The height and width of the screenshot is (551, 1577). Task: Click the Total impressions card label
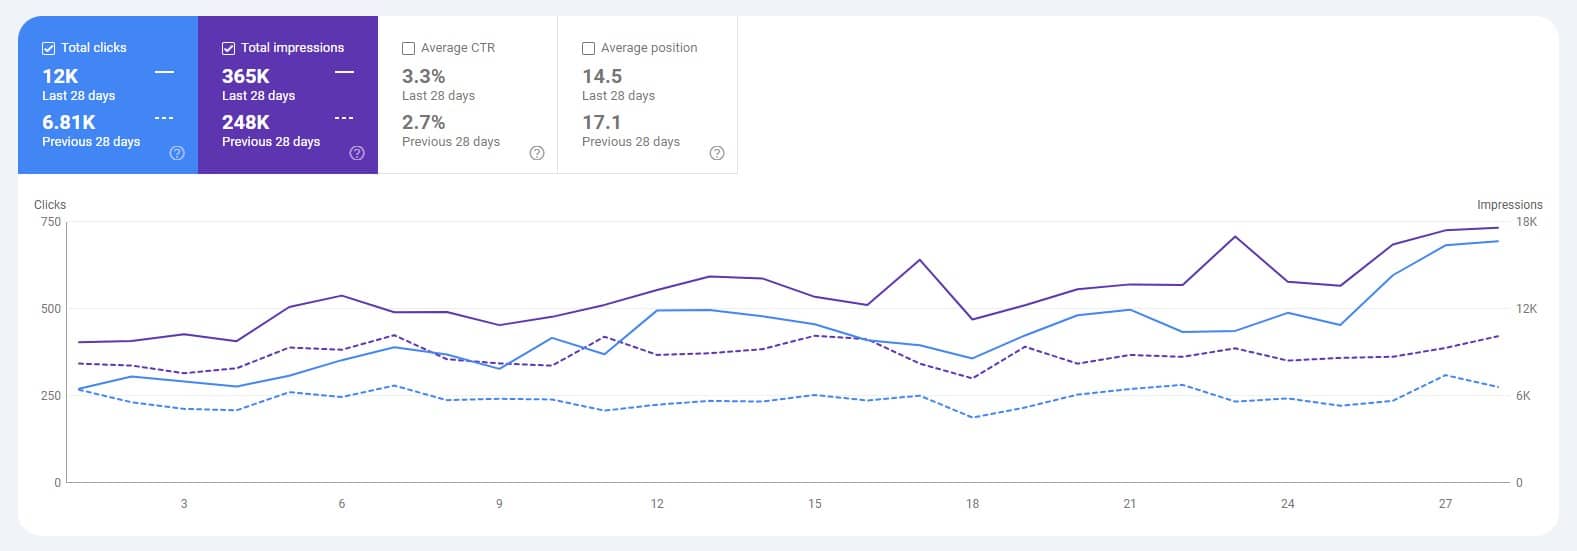click(x=292, y=48)
